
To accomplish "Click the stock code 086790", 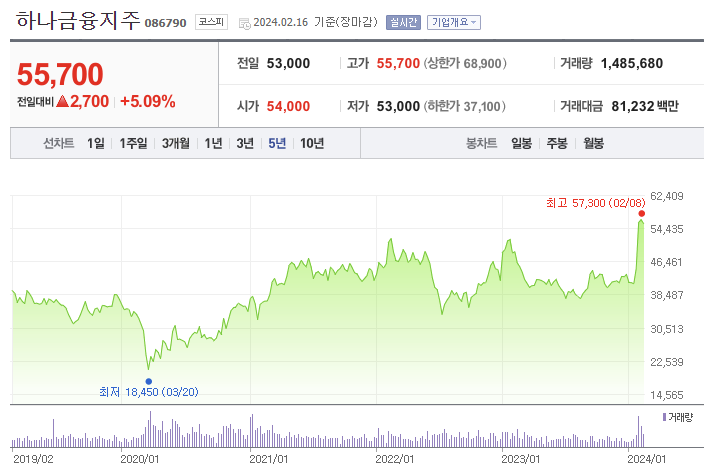I will pyautogui.click(x=165, y=23).
